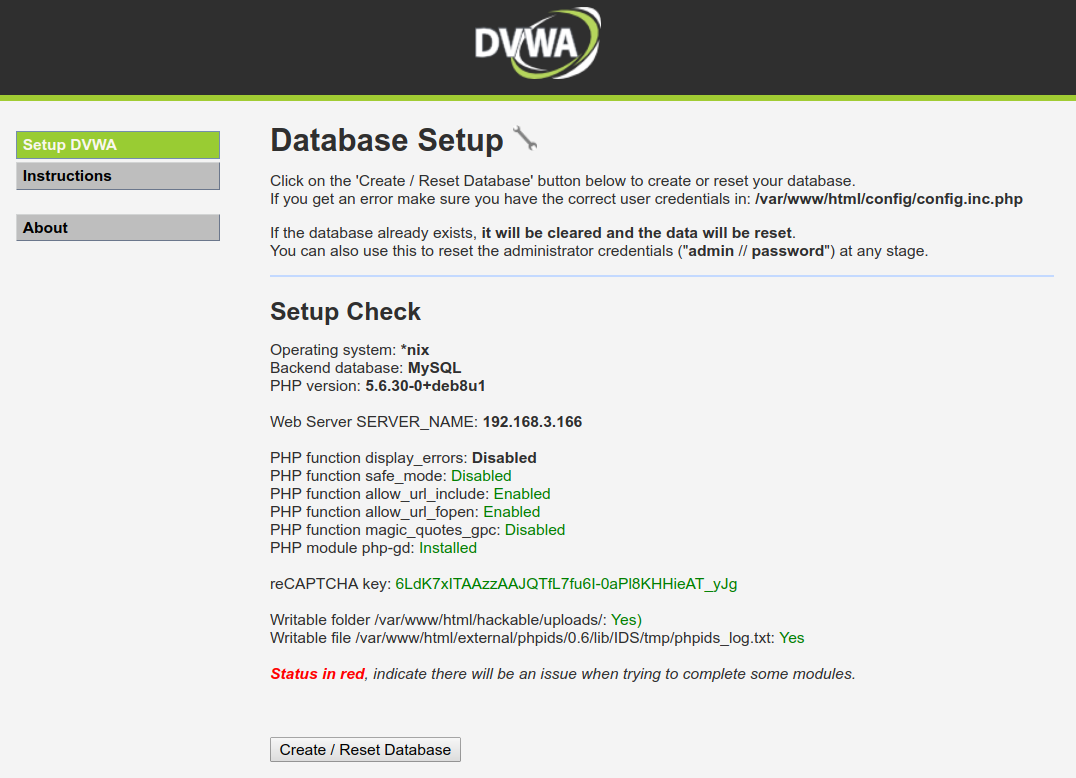Click the uploads folder writable Yes status

(x=626, y=620)
